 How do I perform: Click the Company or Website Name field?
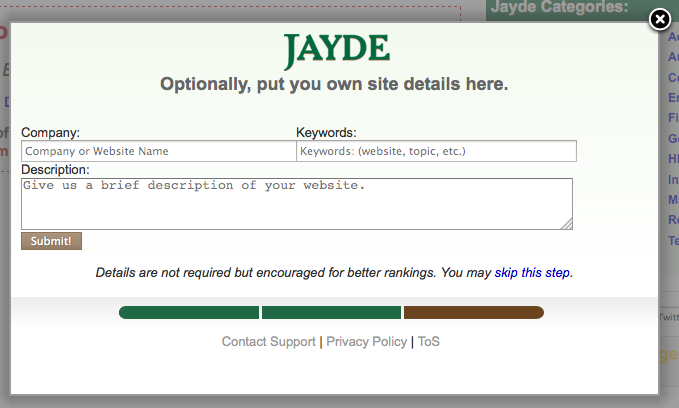[159, 151]
